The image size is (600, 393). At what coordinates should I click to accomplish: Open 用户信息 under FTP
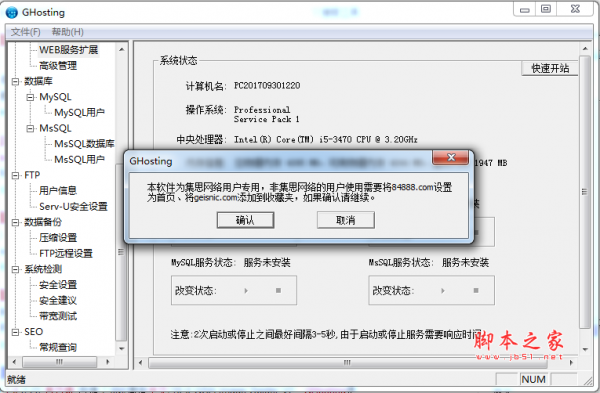click(58, 191)
